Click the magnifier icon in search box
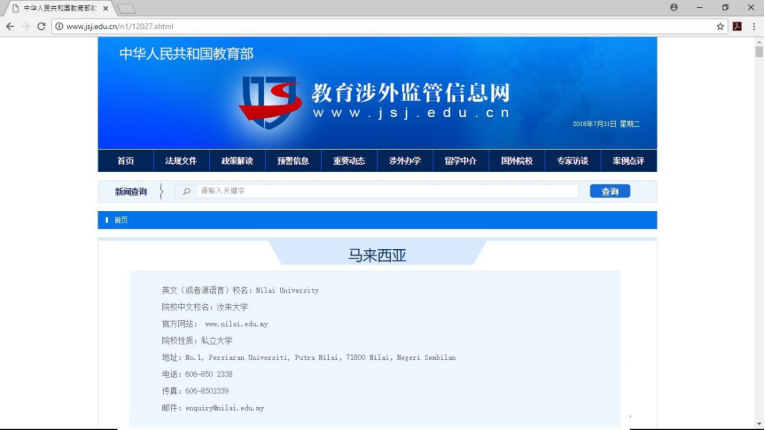Viewport: 765px width, 430px height. [x=186, y=191]
